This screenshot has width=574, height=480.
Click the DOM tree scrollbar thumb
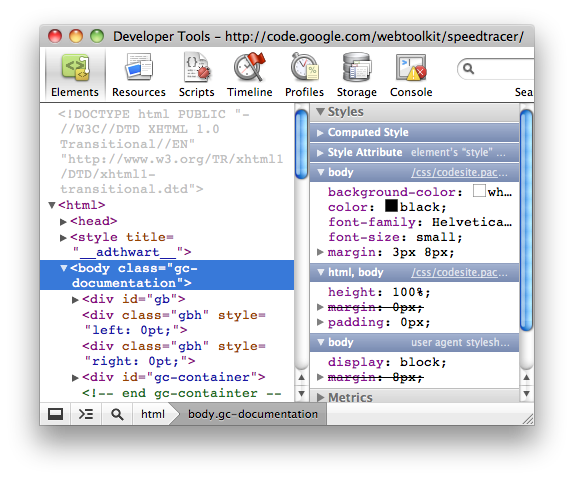(x=302, y=144)
